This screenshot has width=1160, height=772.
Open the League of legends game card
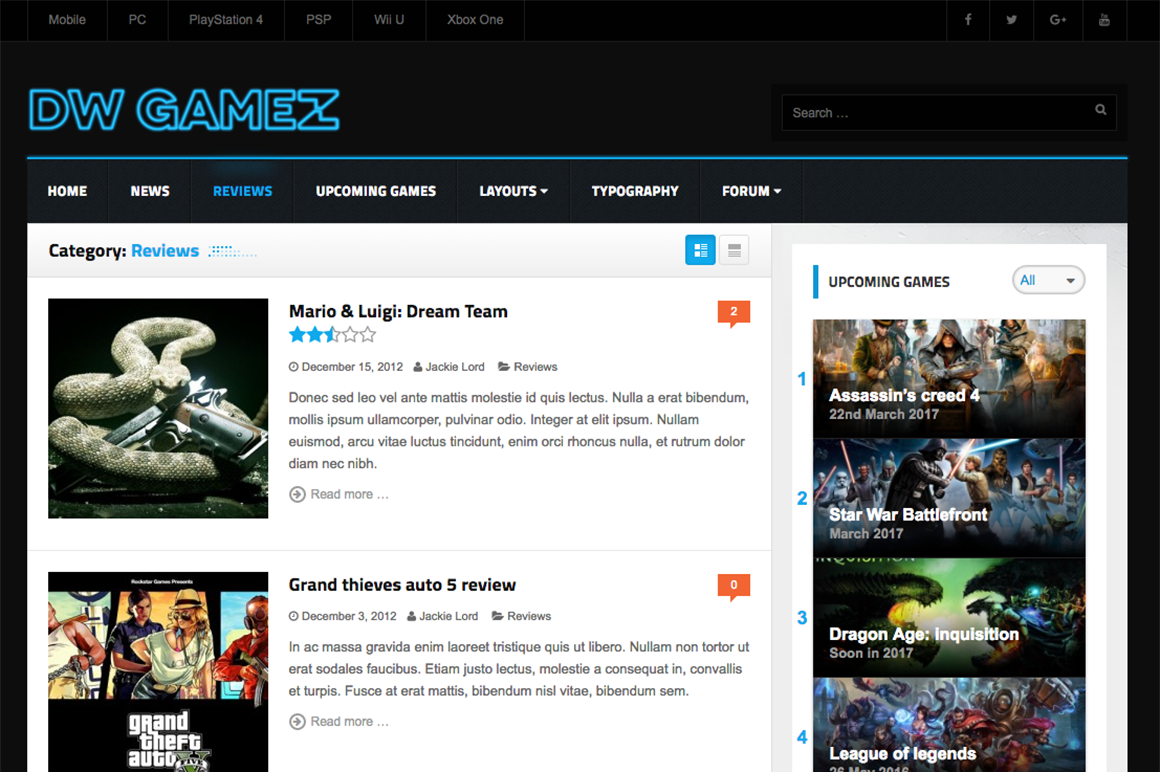(949, 725)
